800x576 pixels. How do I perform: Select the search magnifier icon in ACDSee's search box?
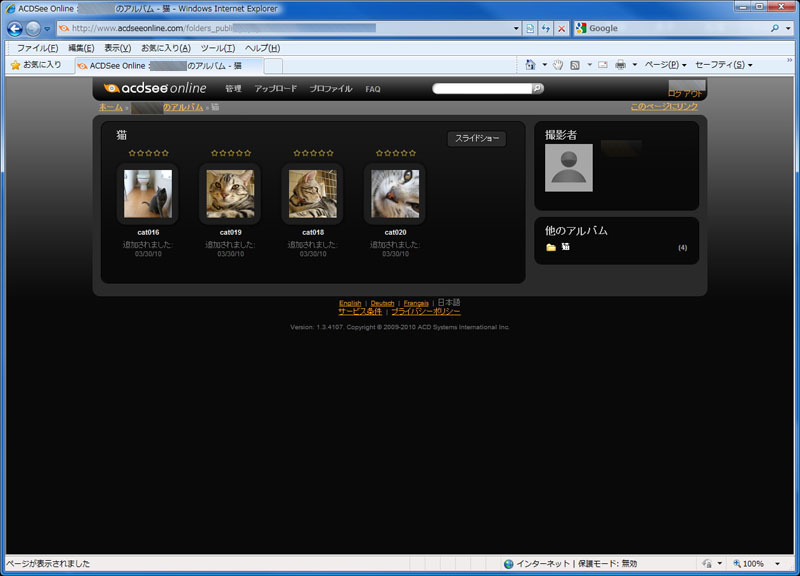(537, 88)
